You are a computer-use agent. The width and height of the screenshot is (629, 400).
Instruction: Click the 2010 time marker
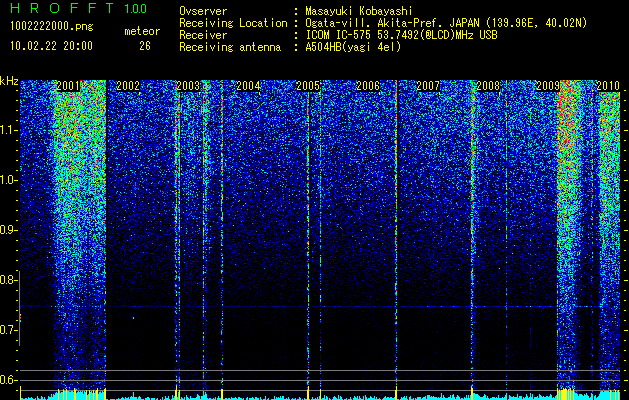coord(608,86)
